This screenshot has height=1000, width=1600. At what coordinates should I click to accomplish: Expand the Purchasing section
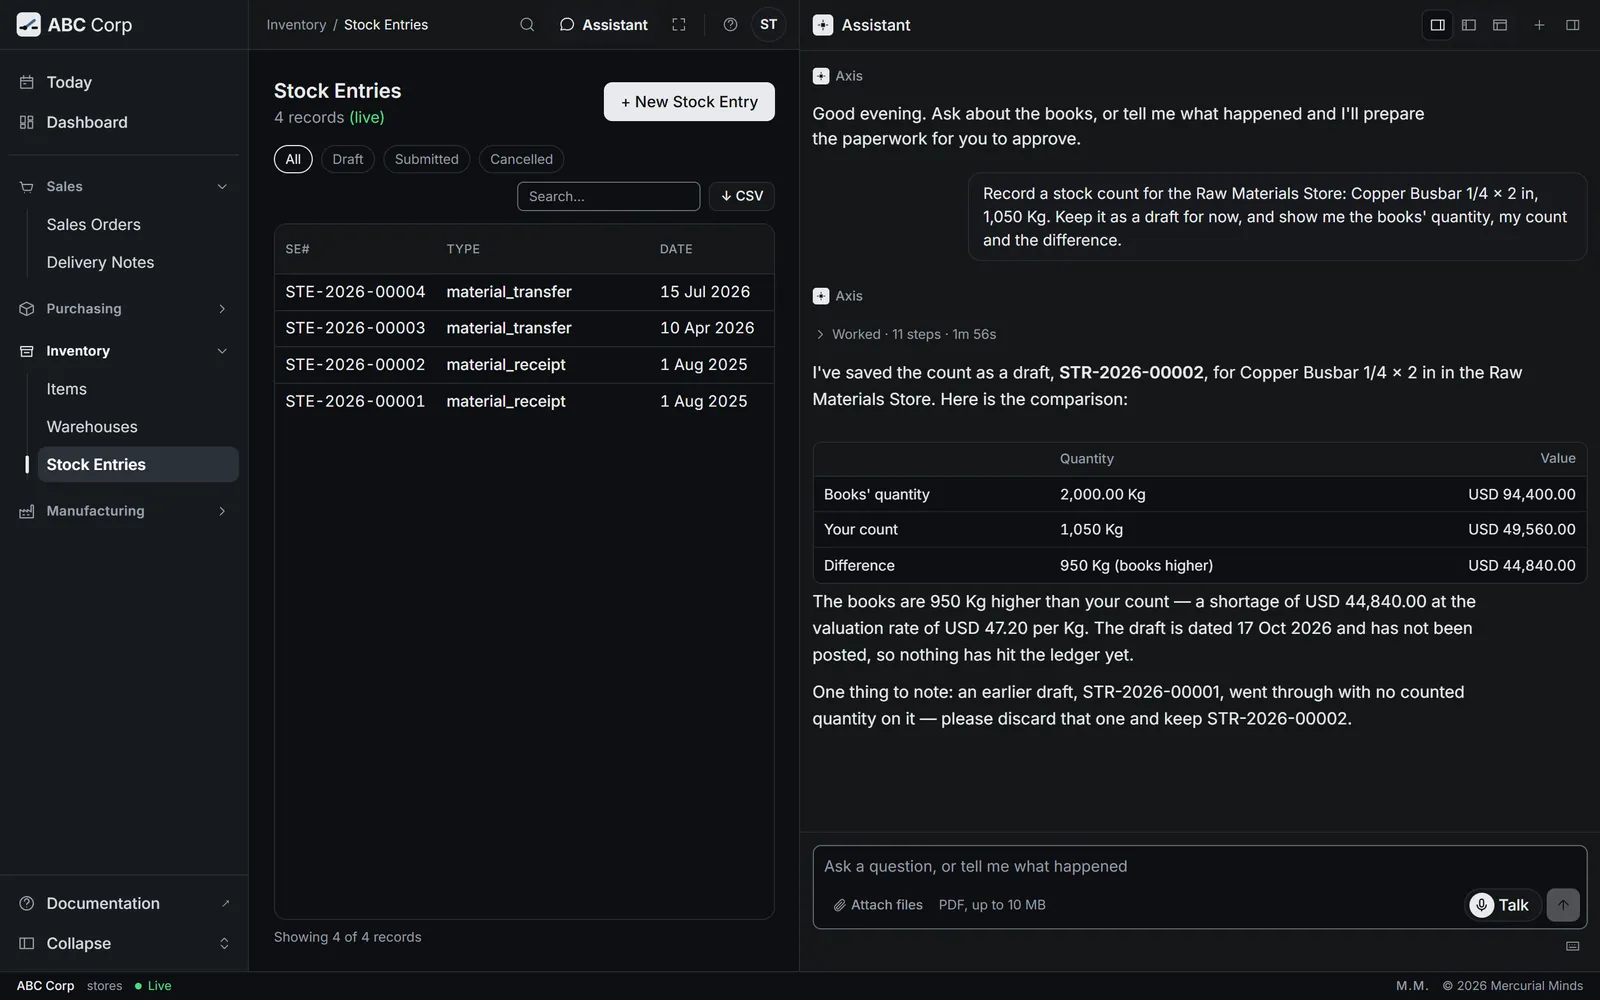(x=124, y=309)
